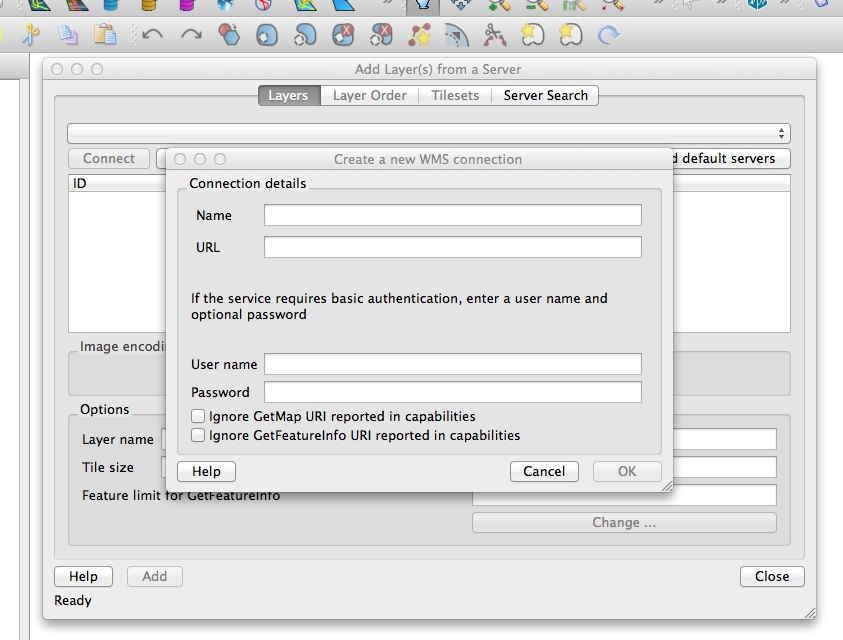The width and height of the screenshot is (843, 640).
Task: Click the ID column header
Action: tap(117, 183)
